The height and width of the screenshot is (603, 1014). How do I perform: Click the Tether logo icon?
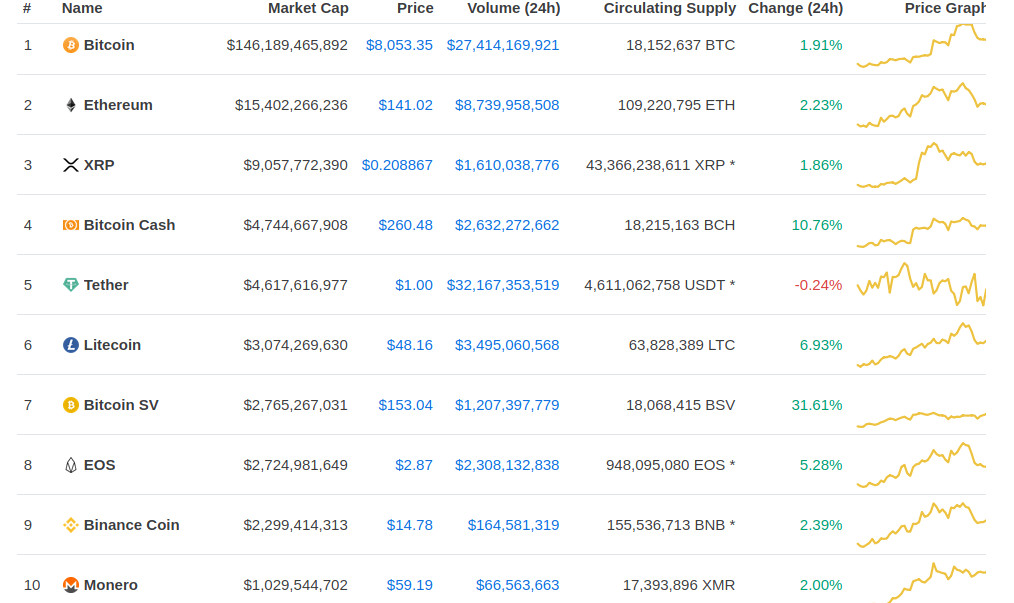pos(70,285)
